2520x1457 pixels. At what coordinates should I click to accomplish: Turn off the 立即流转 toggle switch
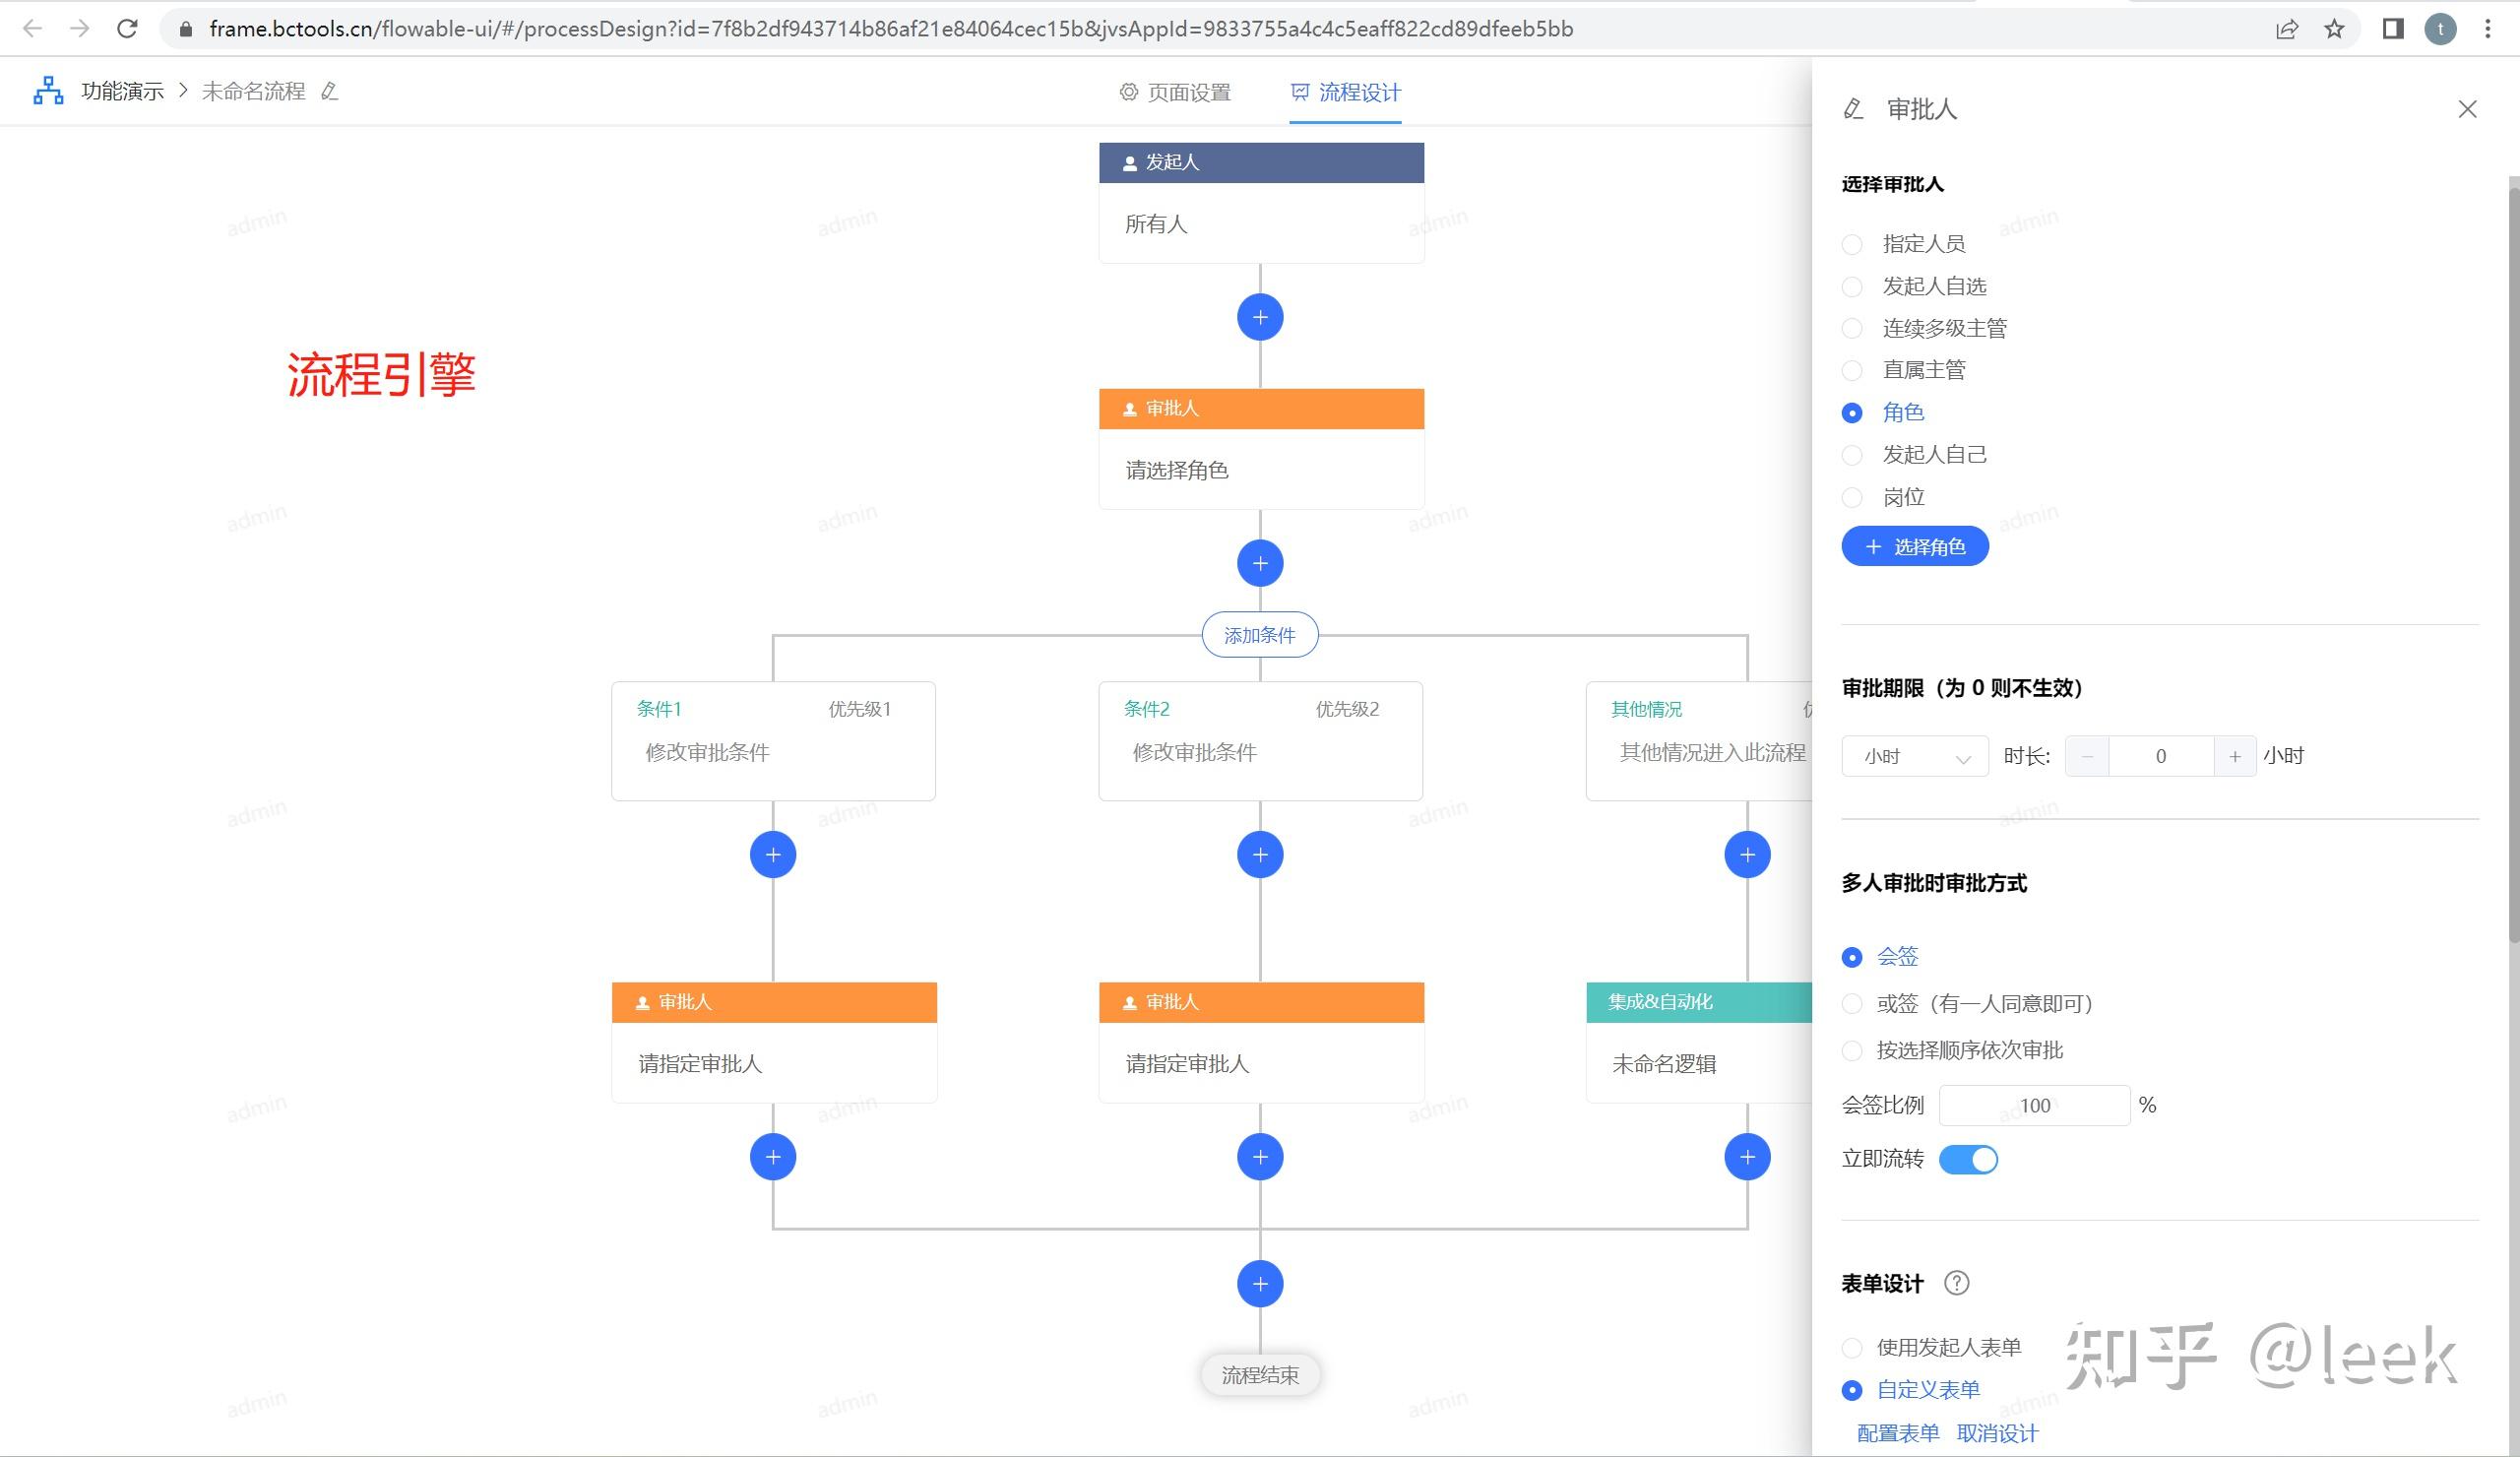tap(1968, 1159)
